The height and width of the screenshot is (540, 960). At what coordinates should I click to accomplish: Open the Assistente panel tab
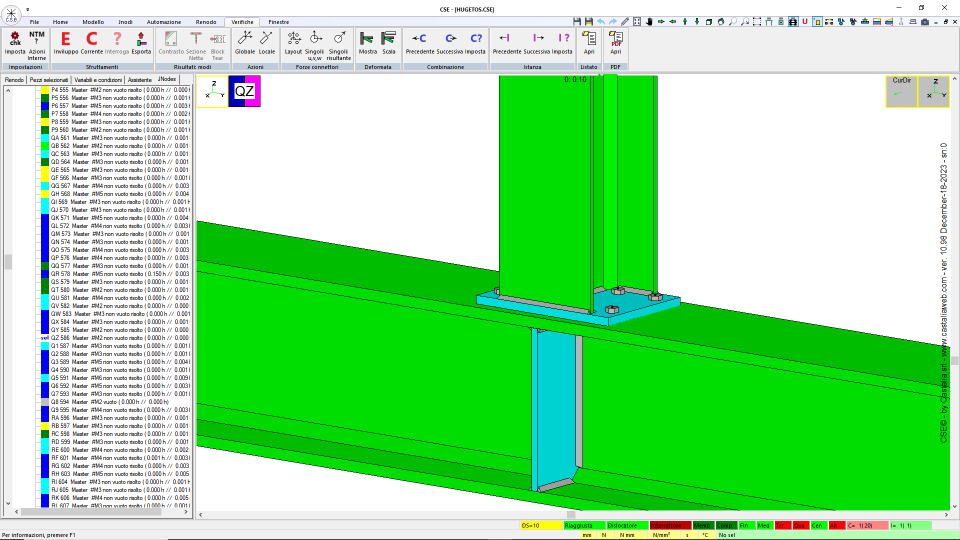(140, 80)
